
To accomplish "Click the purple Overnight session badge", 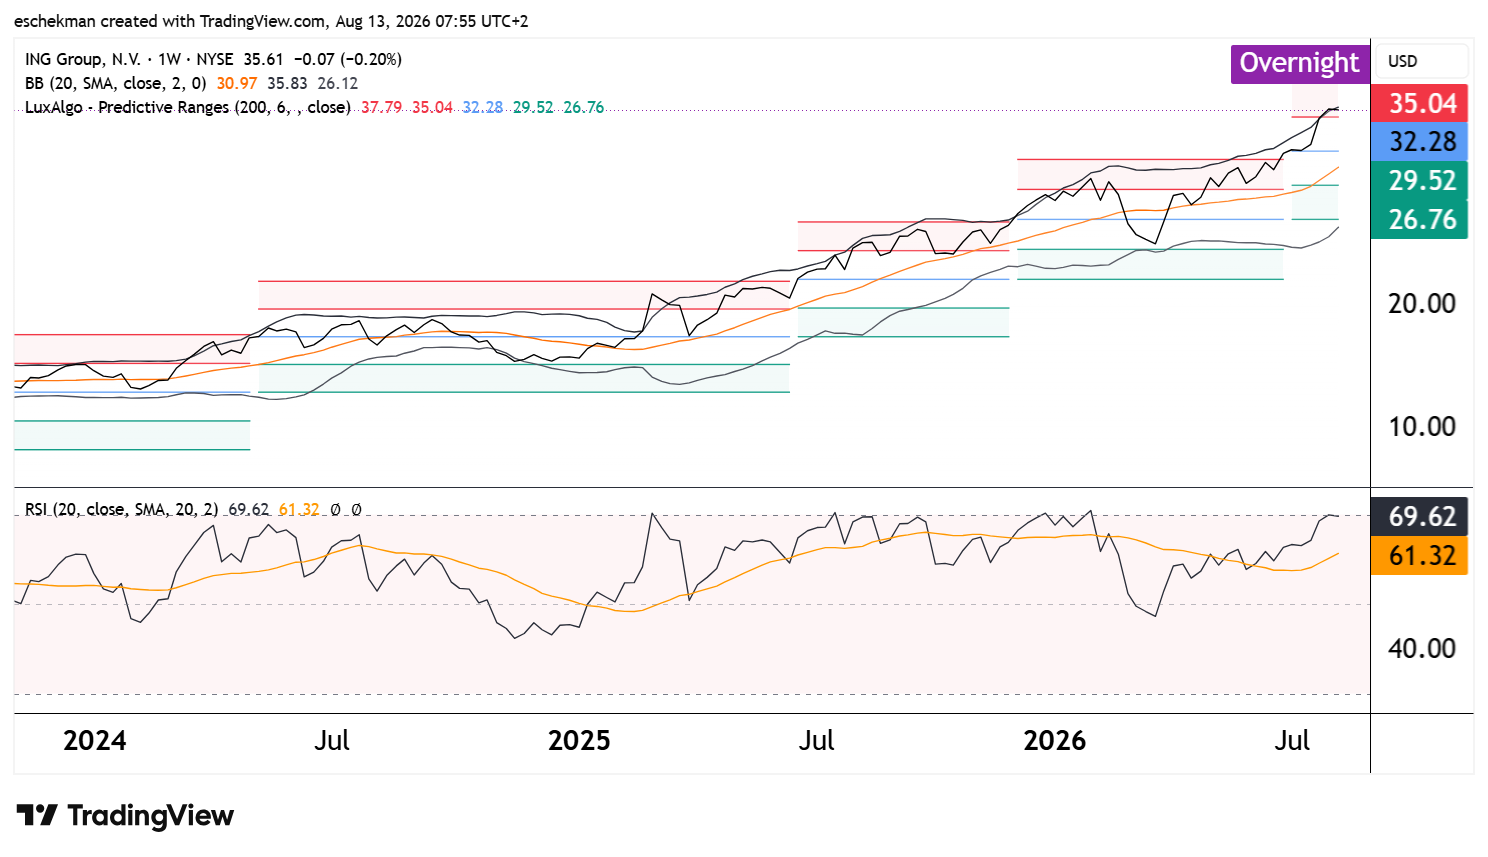I will click(1299, 63).
